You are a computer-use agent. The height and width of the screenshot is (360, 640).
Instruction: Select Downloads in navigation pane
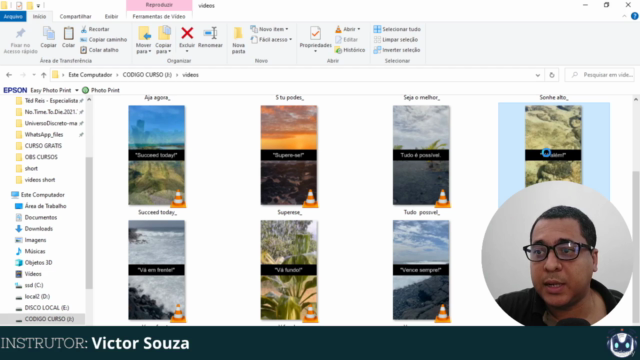pos(38,229)
